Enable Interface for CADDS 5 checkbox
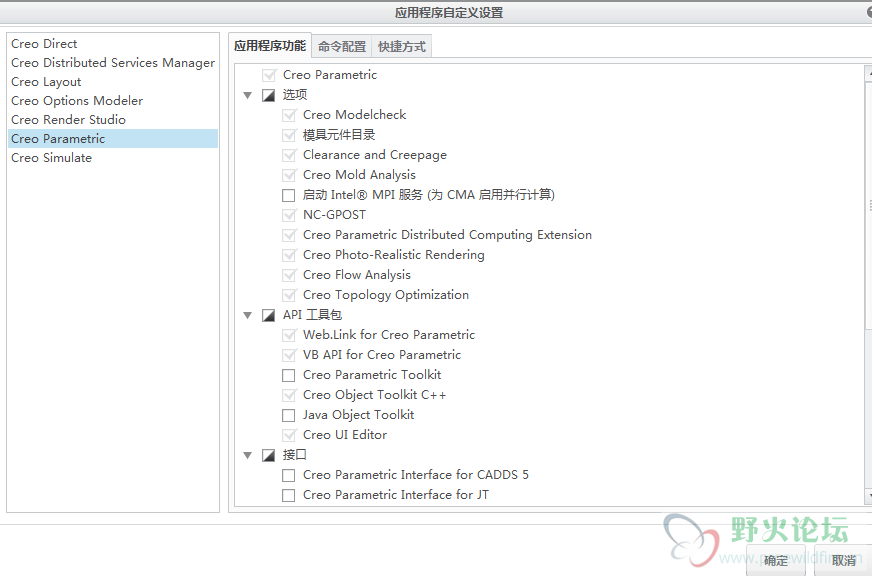Image resolution: width=872 pixels, height=576 pixels. tap(289, 475)
